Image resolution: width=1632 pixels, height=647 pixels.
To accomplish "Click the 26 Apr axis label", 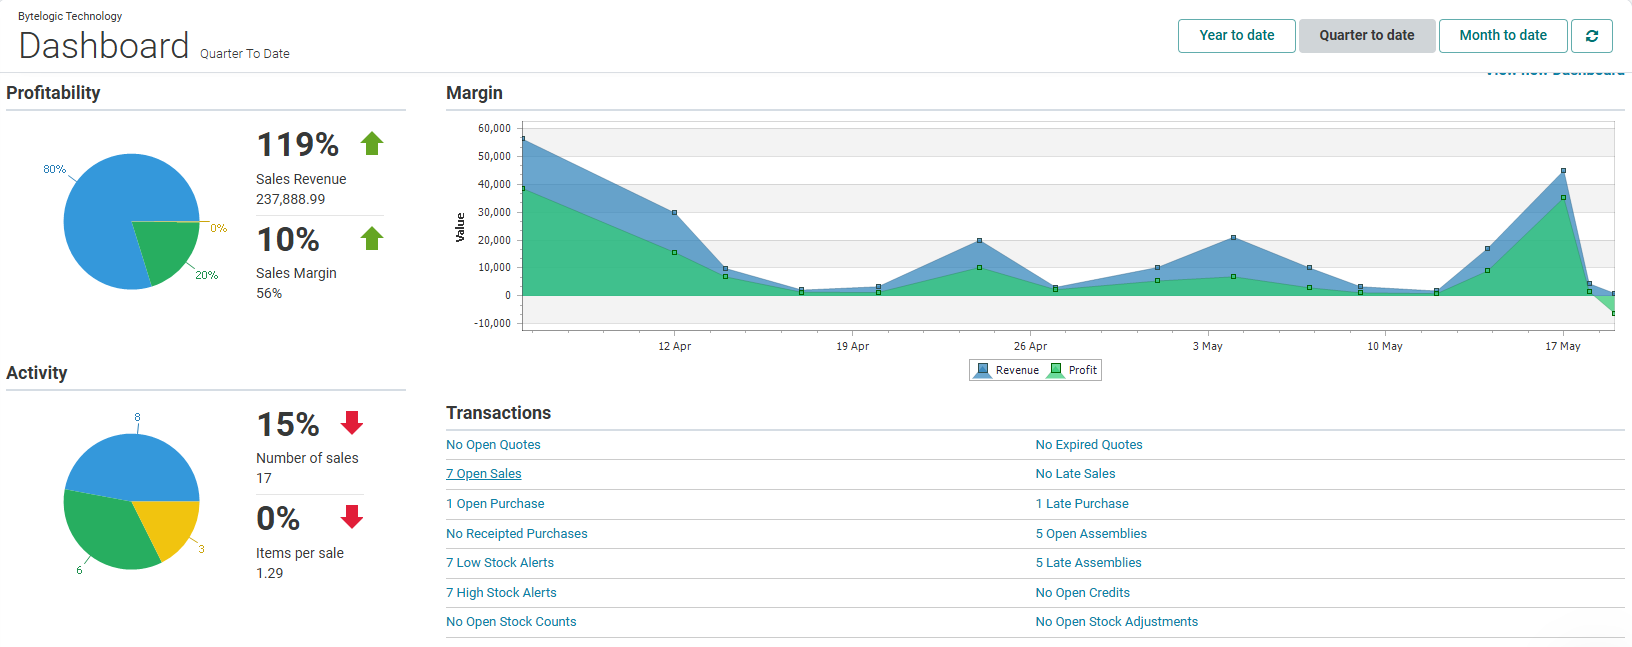I will click(x=1030, y=346).
